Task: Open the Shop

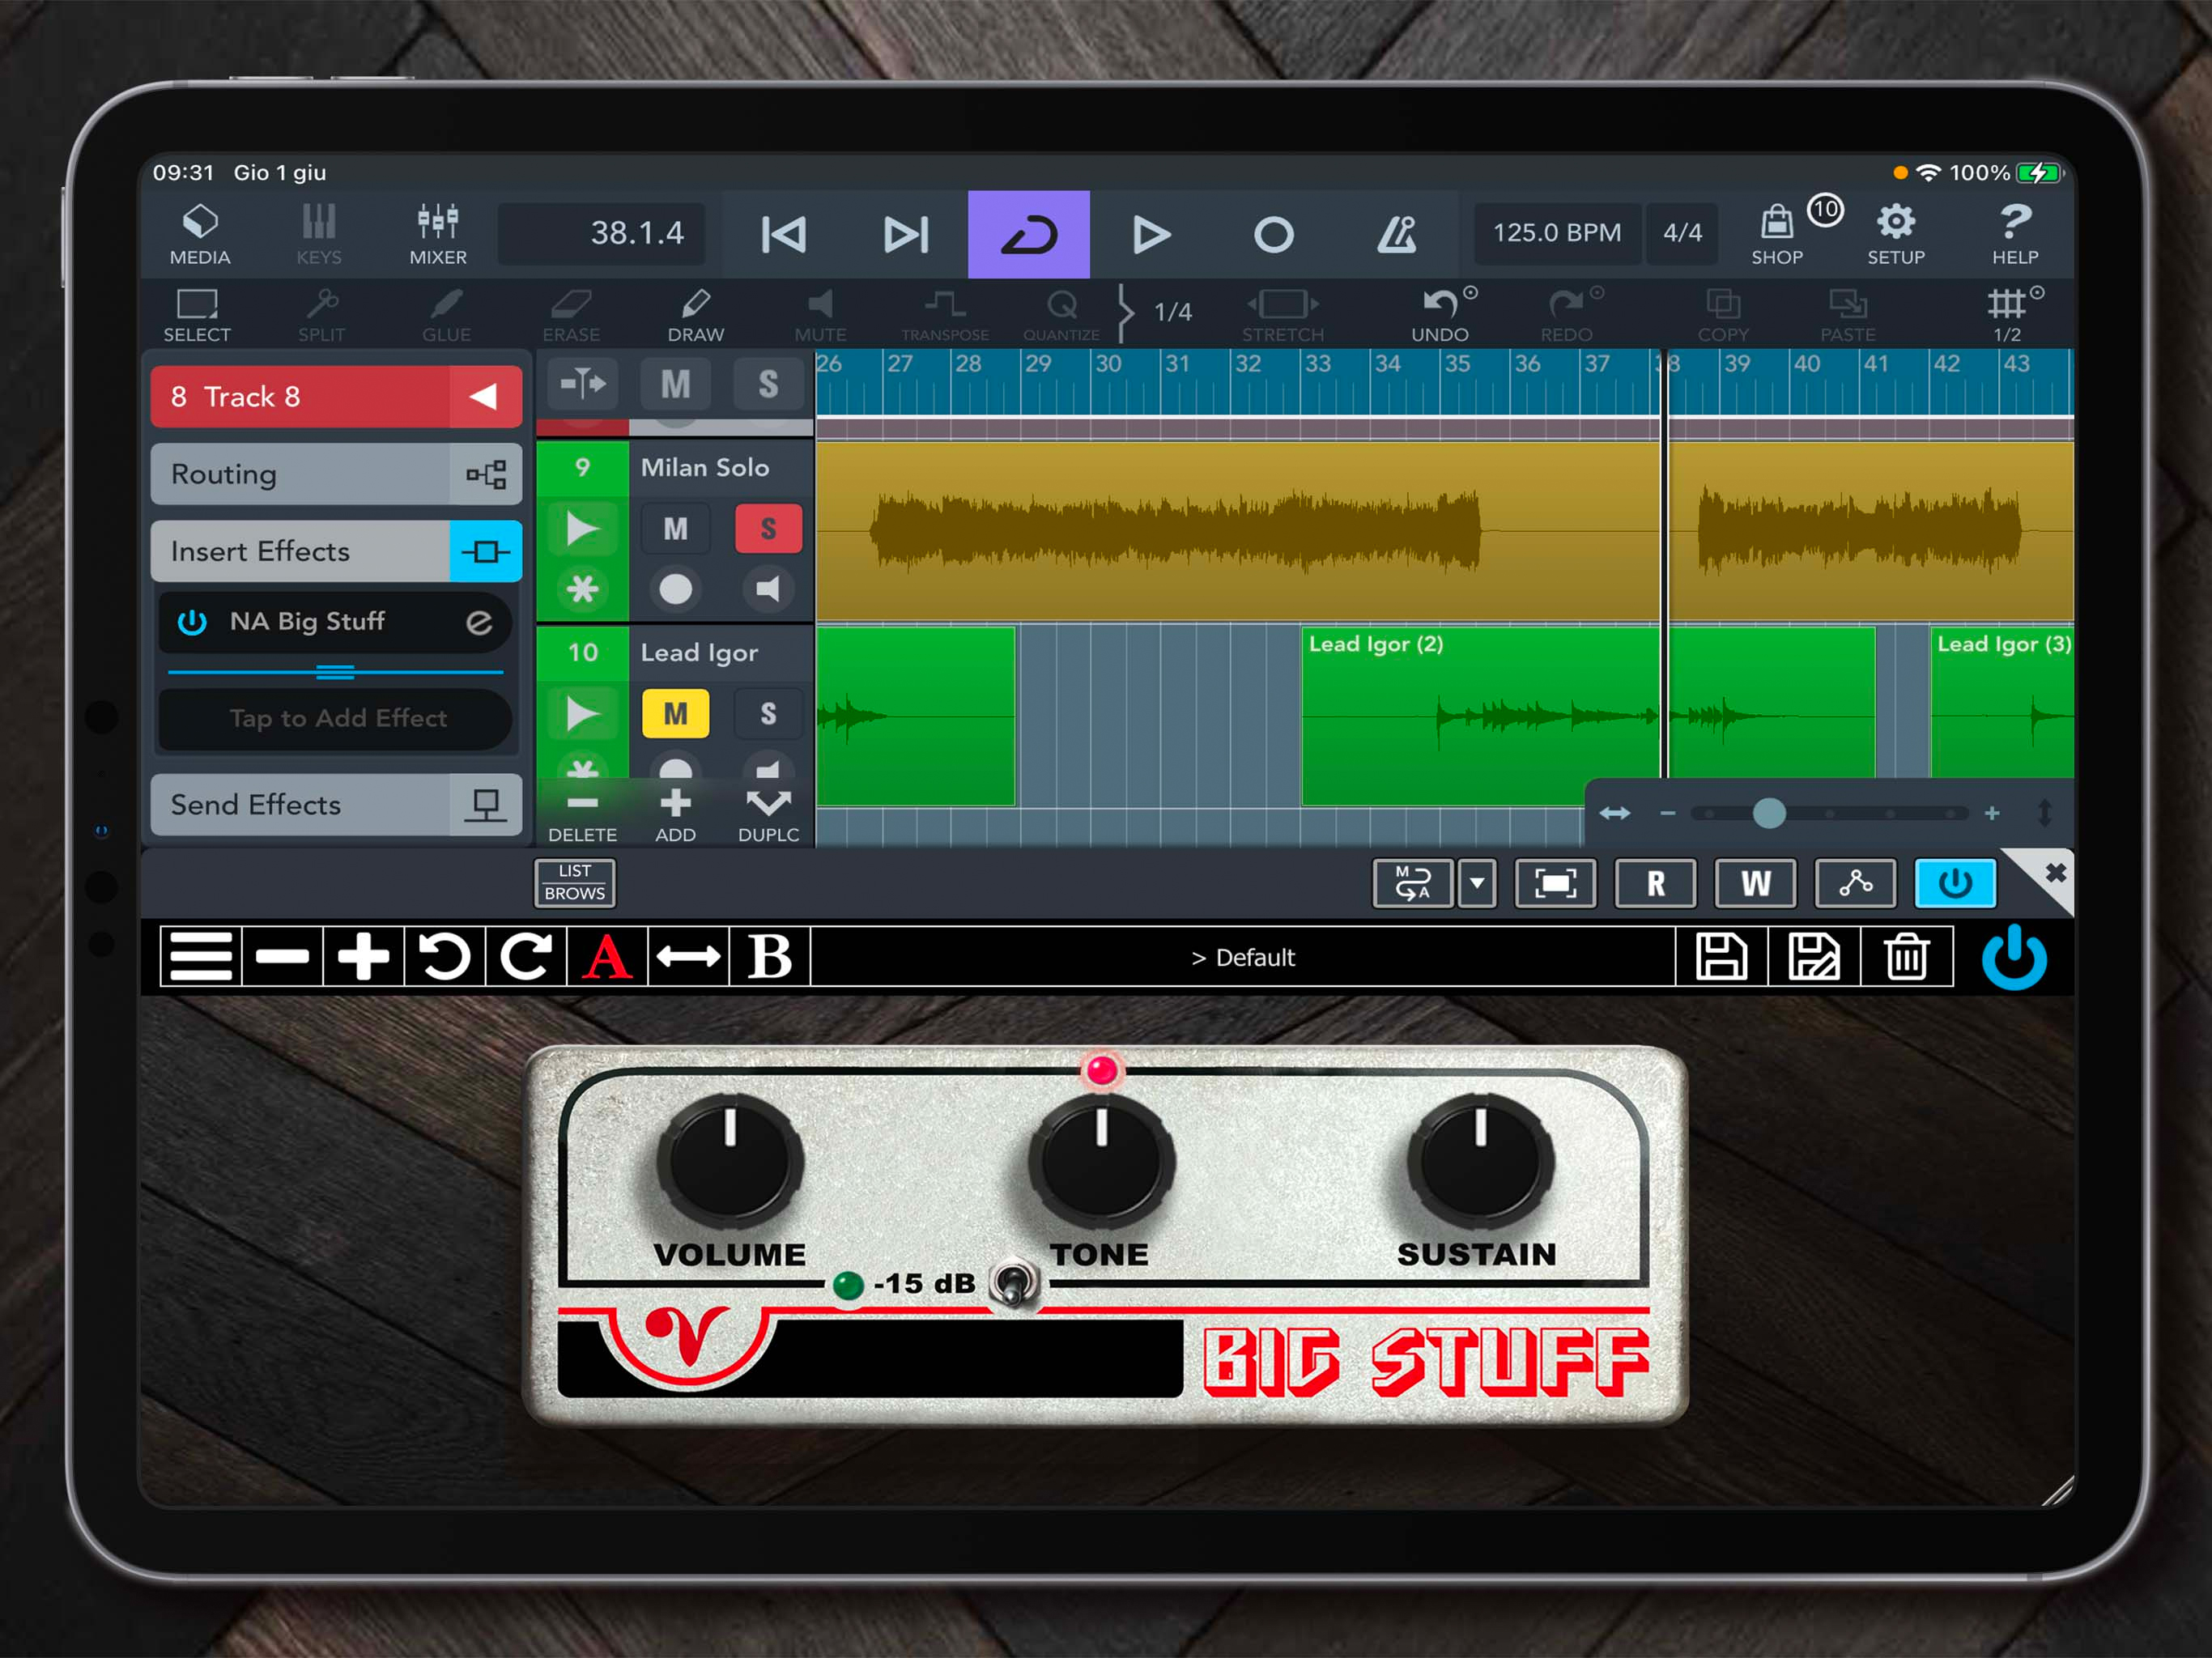Action: 1777,233
